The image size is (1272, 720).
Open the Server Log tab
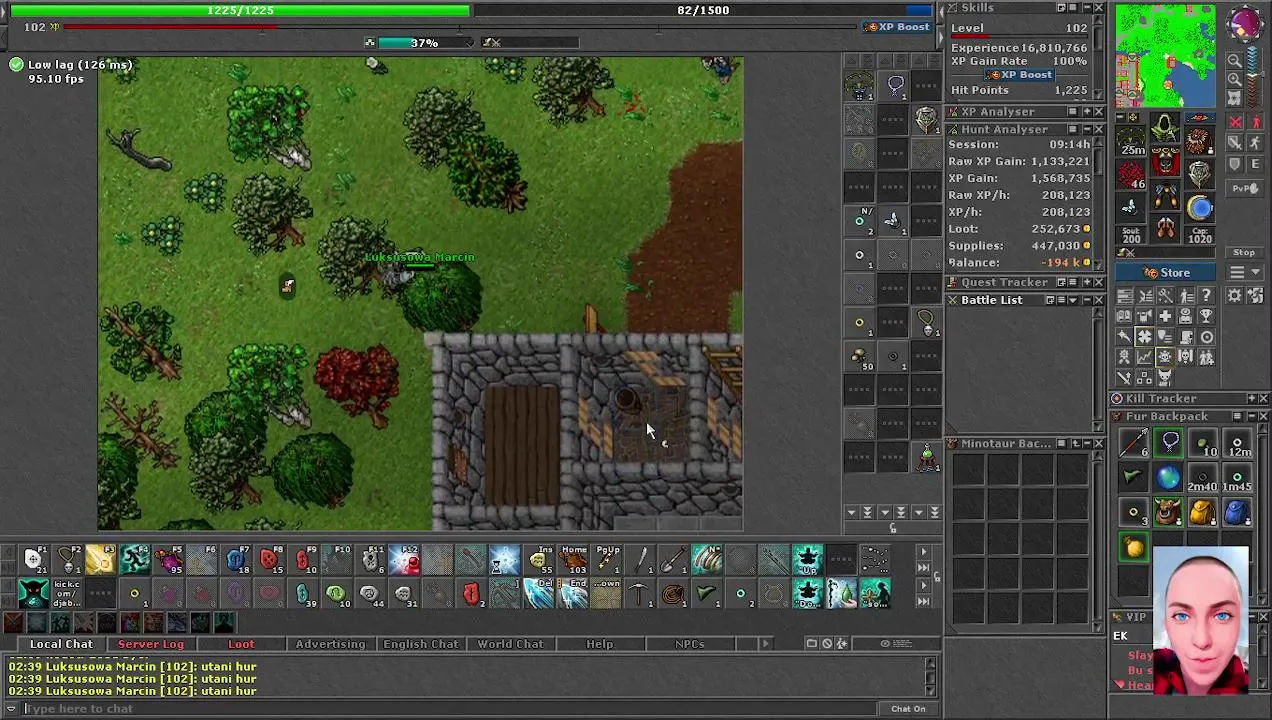tap(151, 644)
